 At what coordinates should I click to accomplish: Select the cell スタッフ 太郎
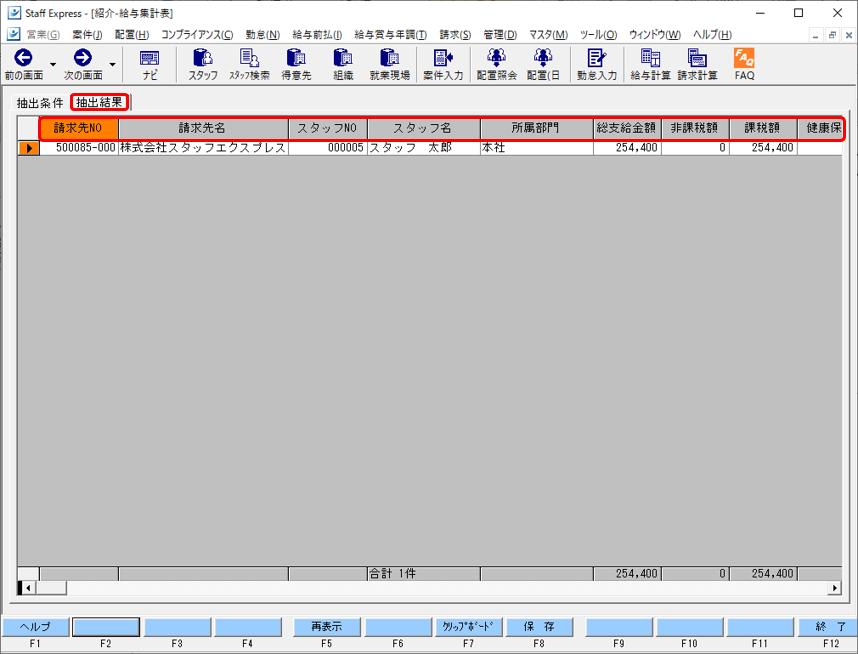(x=424, y=148)
